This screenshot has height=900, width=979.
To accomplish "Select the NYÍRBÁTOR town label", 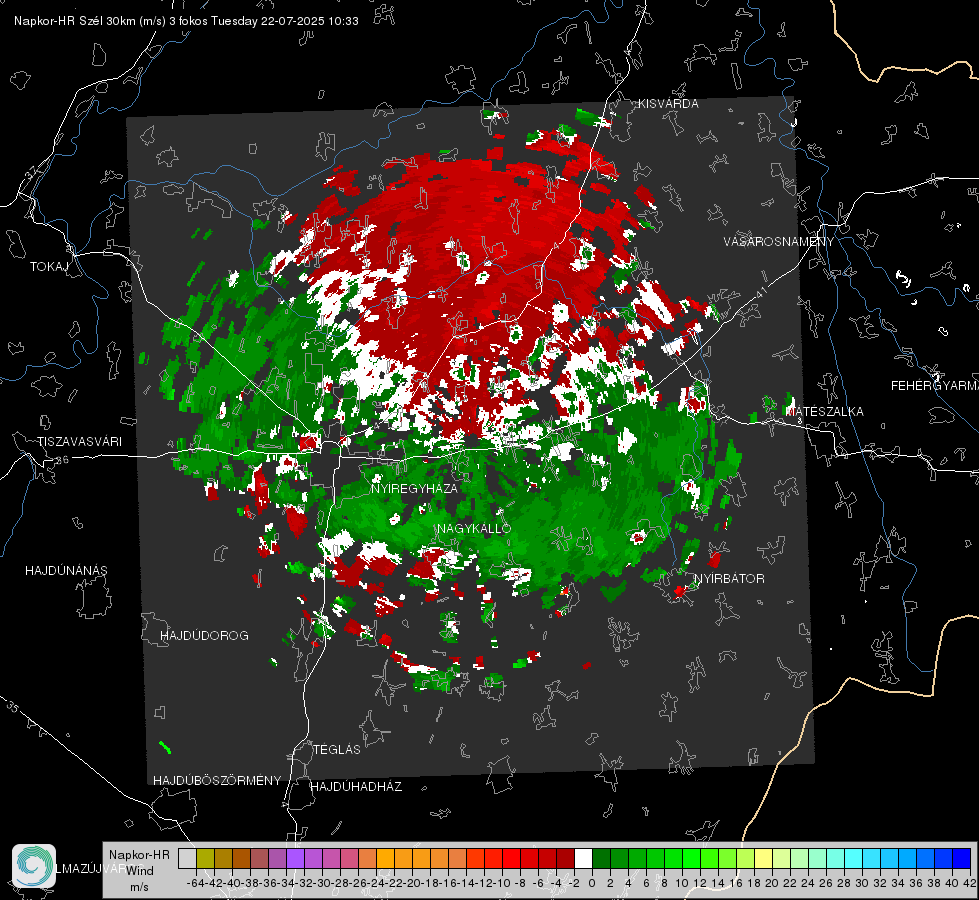I will [729, 579].
